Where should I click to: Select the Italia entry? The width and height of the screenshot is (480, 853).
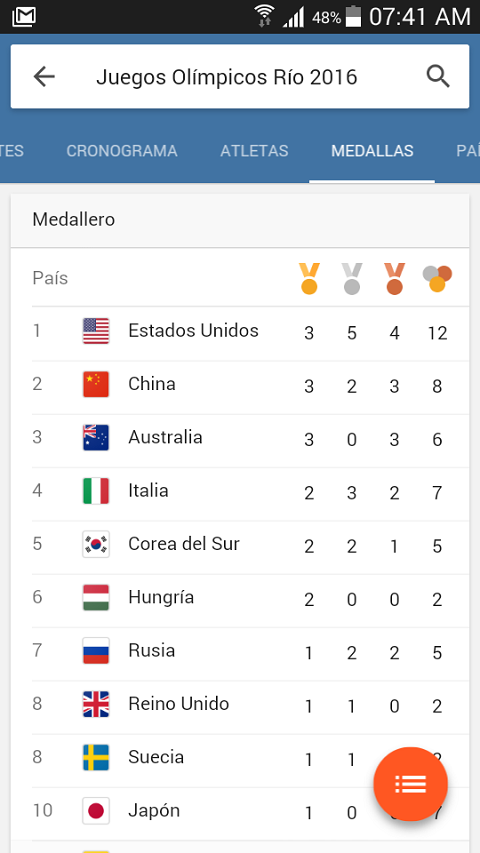point(239,493)
